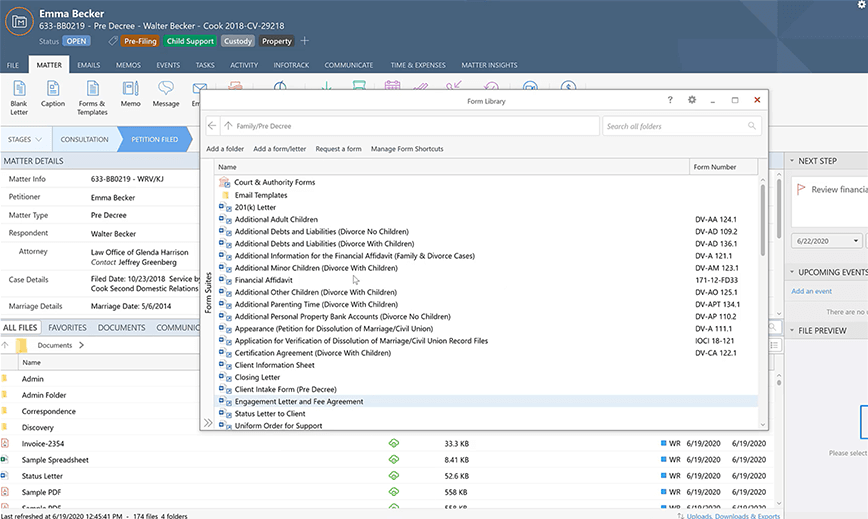The height and width of the screenshot is (519, 868).
Task: Open the TASKS tab
Action: [x=205, y=65]
